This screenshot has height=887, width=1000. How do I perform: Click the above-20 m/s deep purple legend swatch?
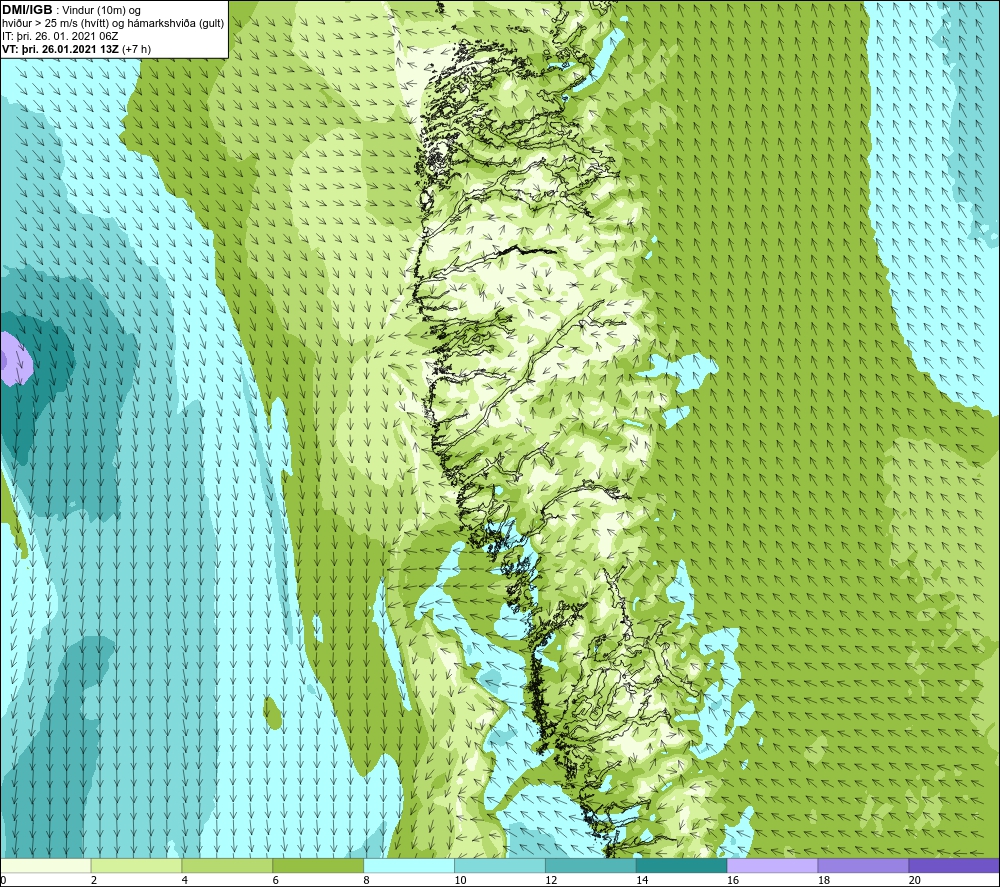point(954,865)
